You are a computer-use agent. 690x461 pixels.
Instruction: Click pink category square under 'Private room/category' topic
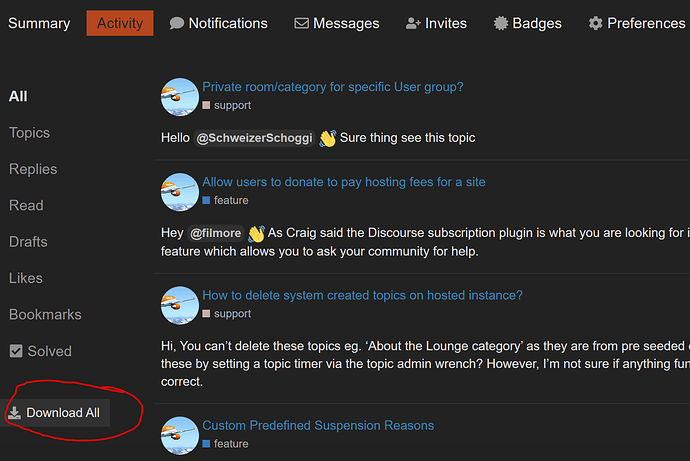point(206,106)
